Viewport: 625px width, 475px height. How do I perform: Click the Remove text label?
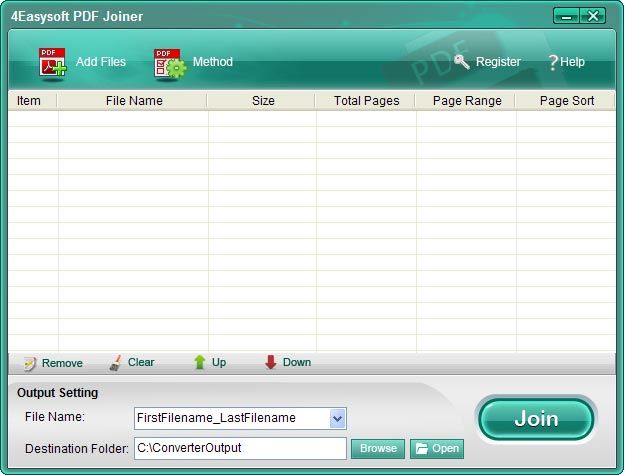[62, 363]
